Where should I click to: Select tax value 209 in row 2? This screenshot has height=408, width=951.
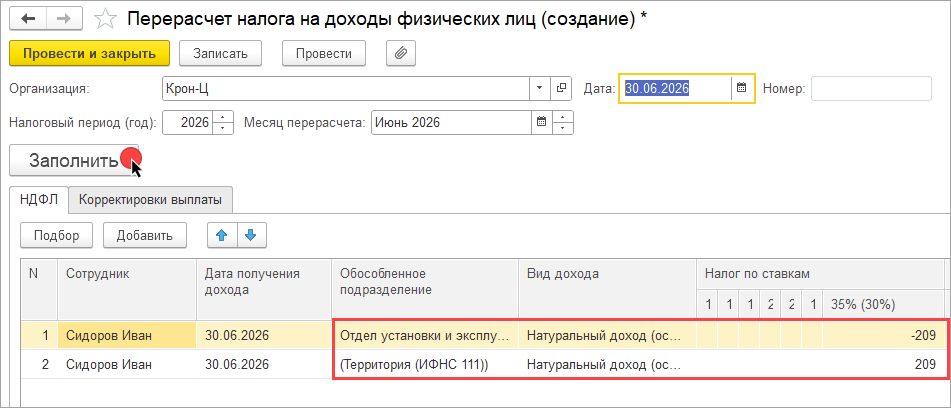click(x=882, y=365)
